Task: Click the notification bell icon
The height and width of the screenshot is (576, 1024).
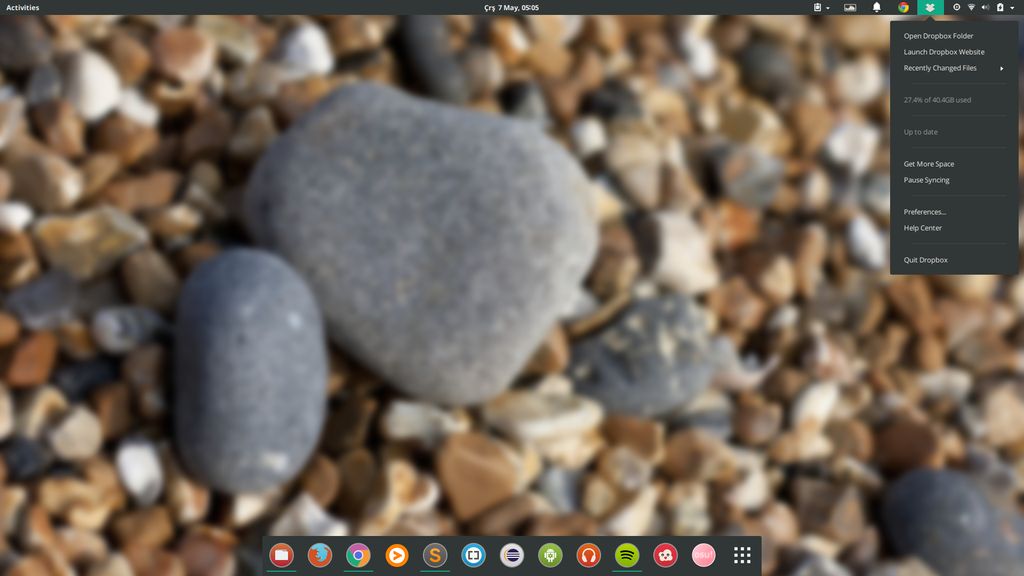Action: pyautogui.click(x=877, y=7)
